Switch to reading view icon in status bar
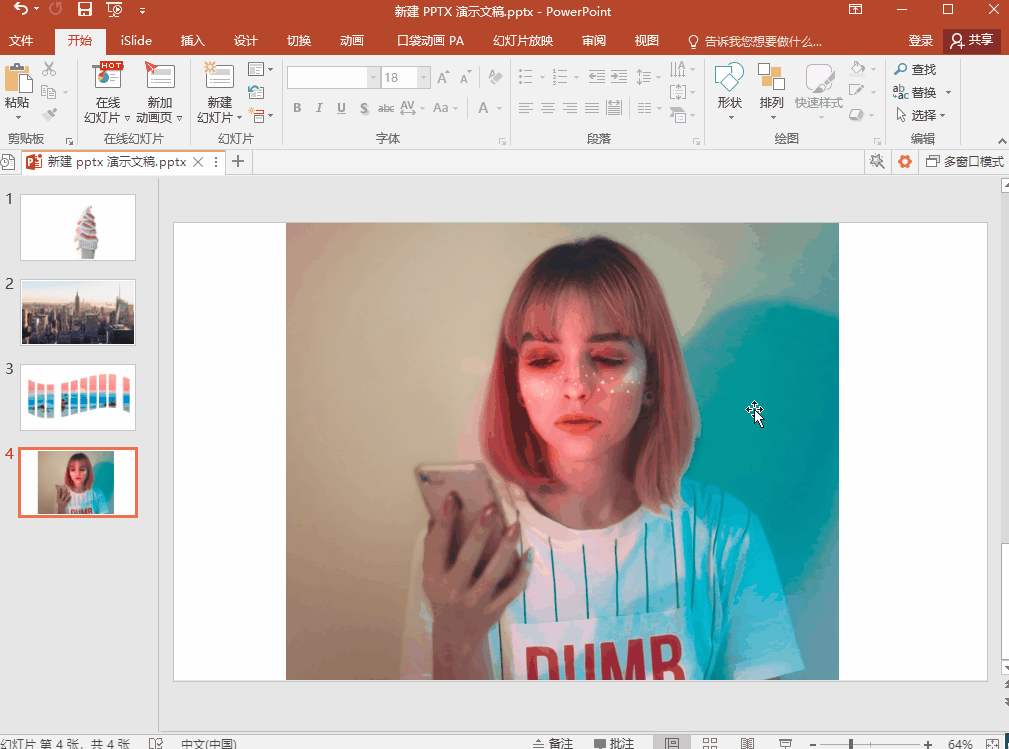The height and width of the screenshot is (749, 1009). tap(747, 743)
